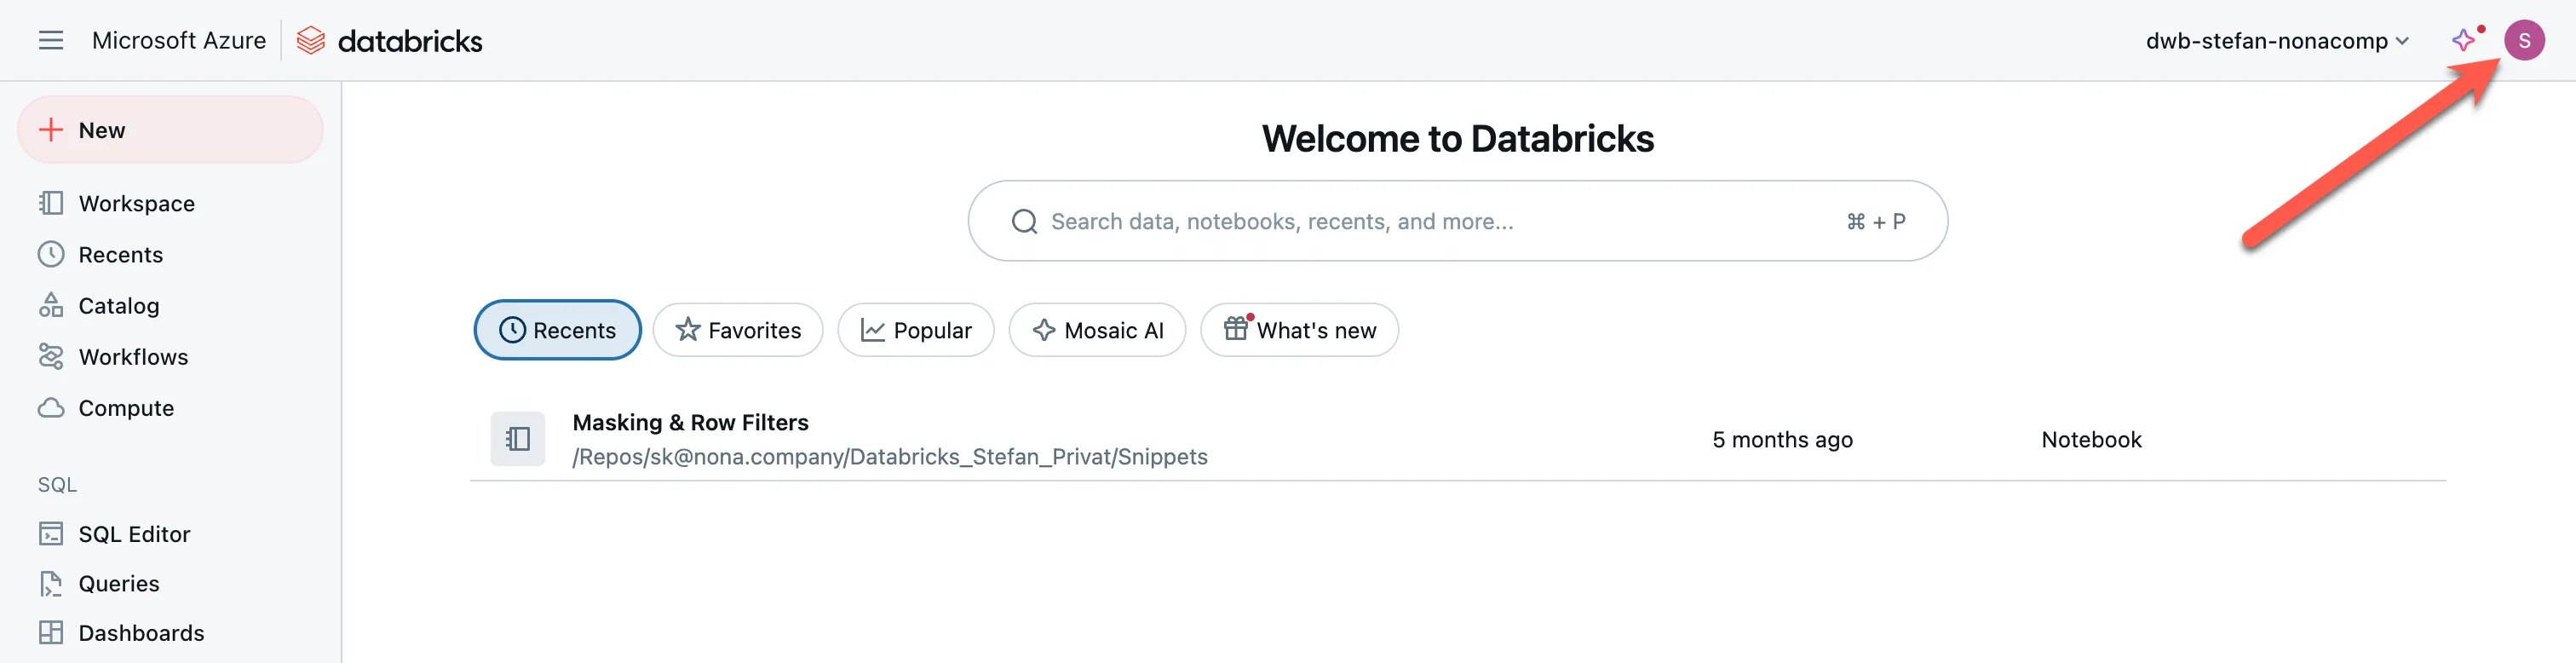Open the Masking & Row Filters notebook
The image size is (2576, 663).
click(690, 423)
